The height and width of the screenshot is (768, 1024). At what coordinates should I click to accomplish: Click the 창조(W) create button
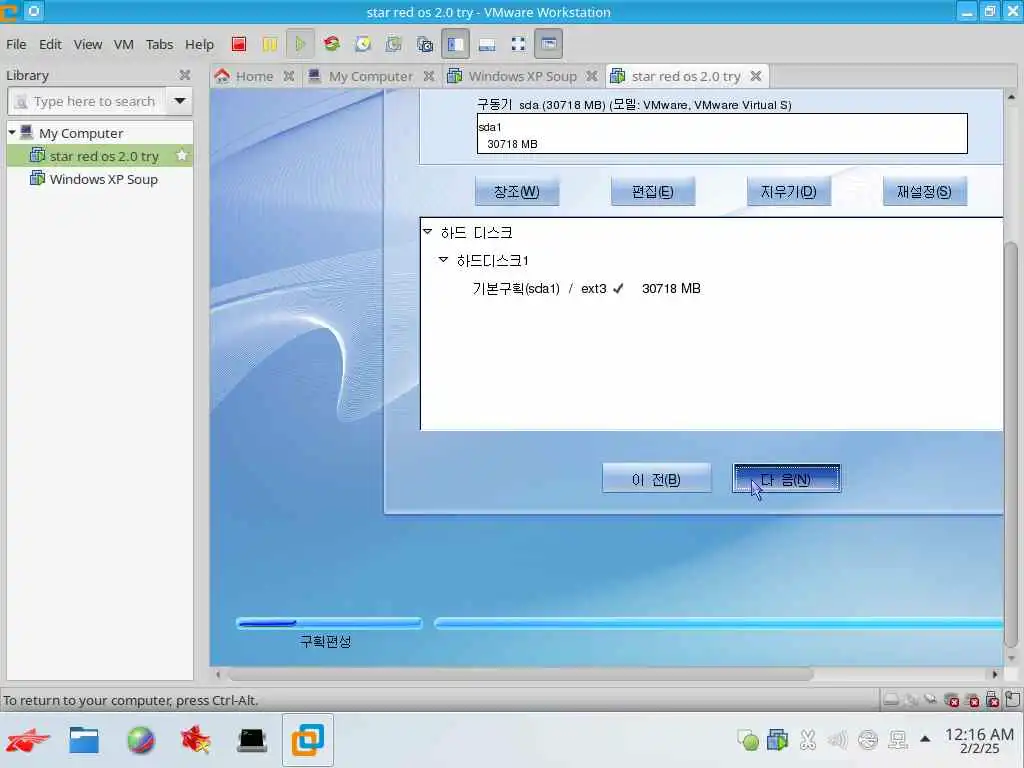(517, 191)
